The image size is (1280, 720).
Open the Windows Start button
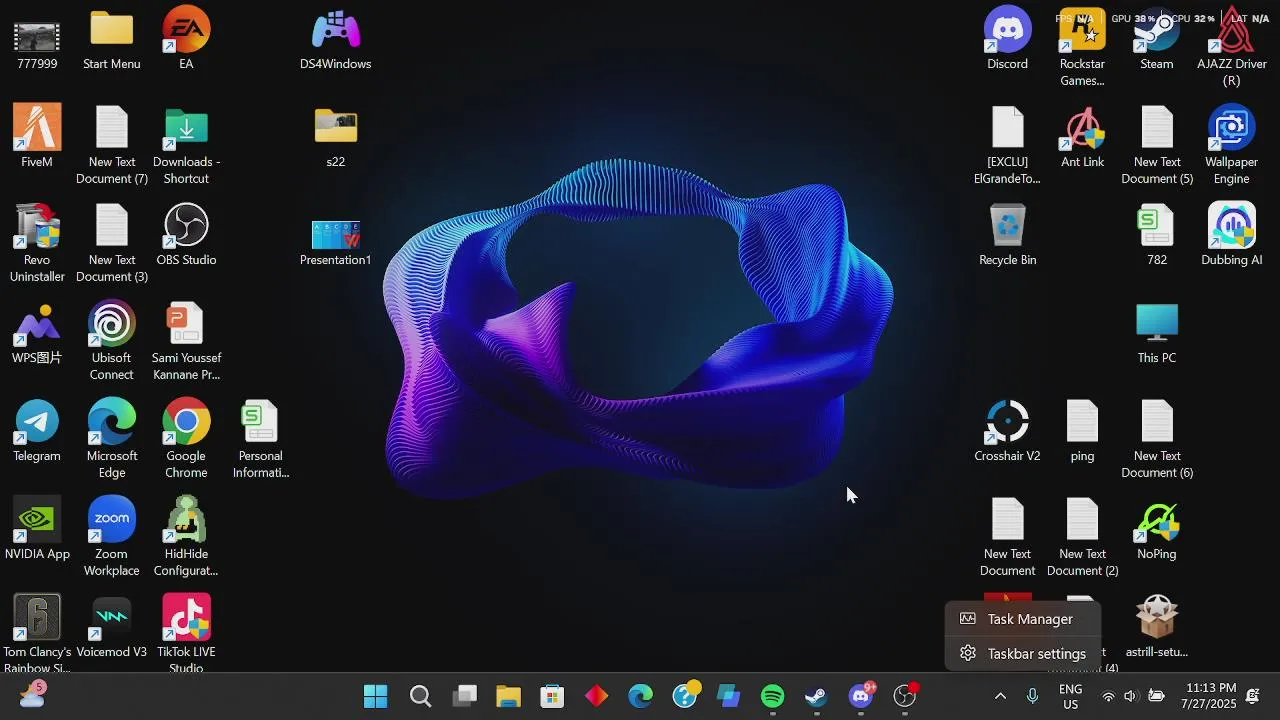[x=376, y=697]
